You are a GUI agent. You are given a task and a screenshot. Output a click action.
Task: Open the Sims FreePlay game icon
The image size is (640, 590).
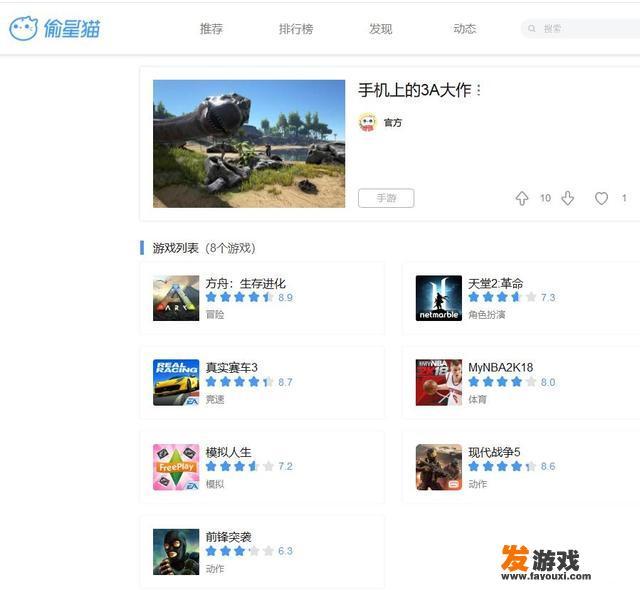[176, 467]
